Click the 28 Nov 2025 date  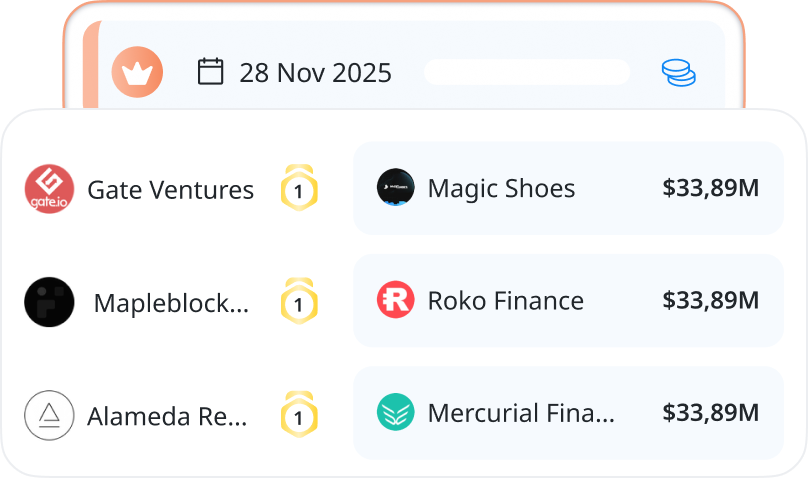coord(315,73)
